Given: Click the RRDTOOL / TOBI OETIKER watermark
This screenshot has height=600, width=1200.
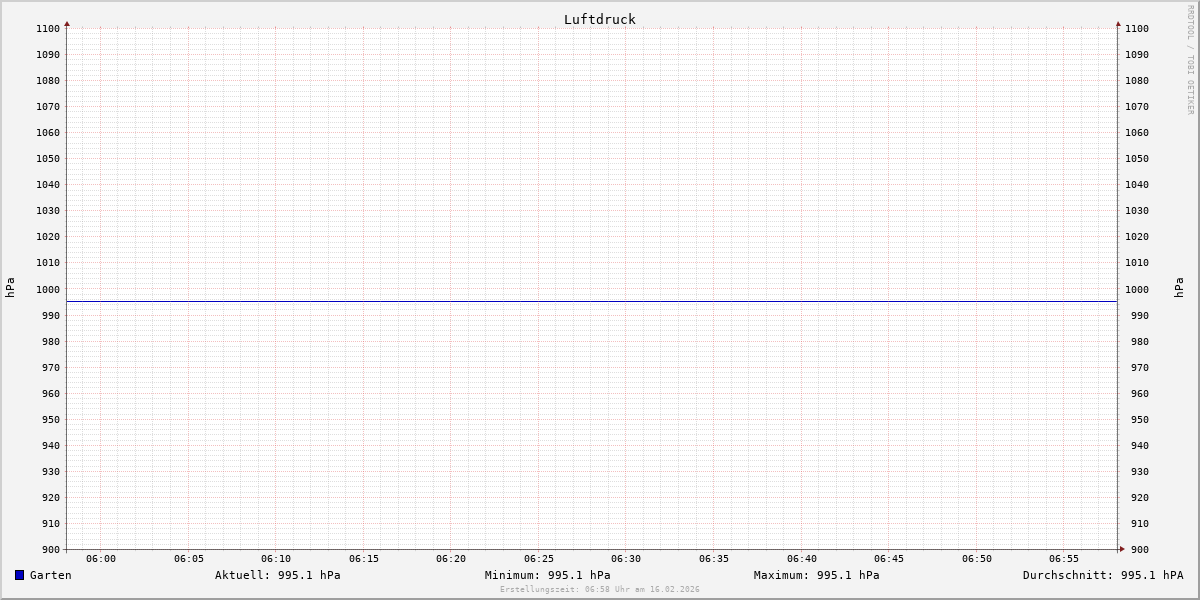Looking at the screenshot, I should (1190, 60).
